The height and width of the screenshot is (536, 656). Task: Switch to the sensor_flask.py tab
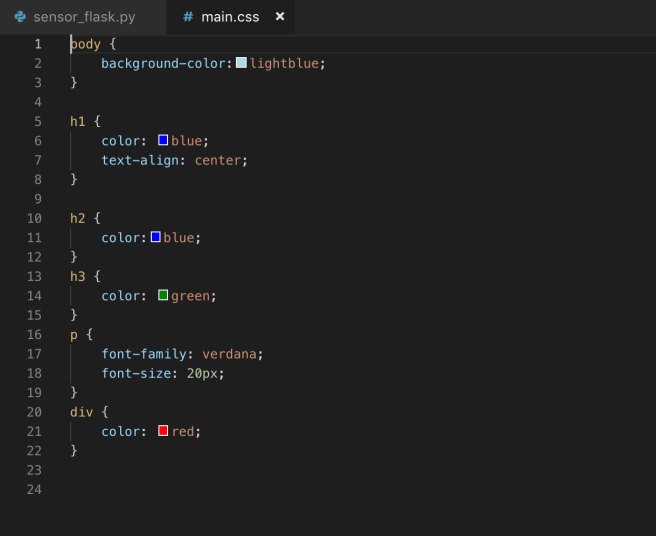tap(83, 17)
